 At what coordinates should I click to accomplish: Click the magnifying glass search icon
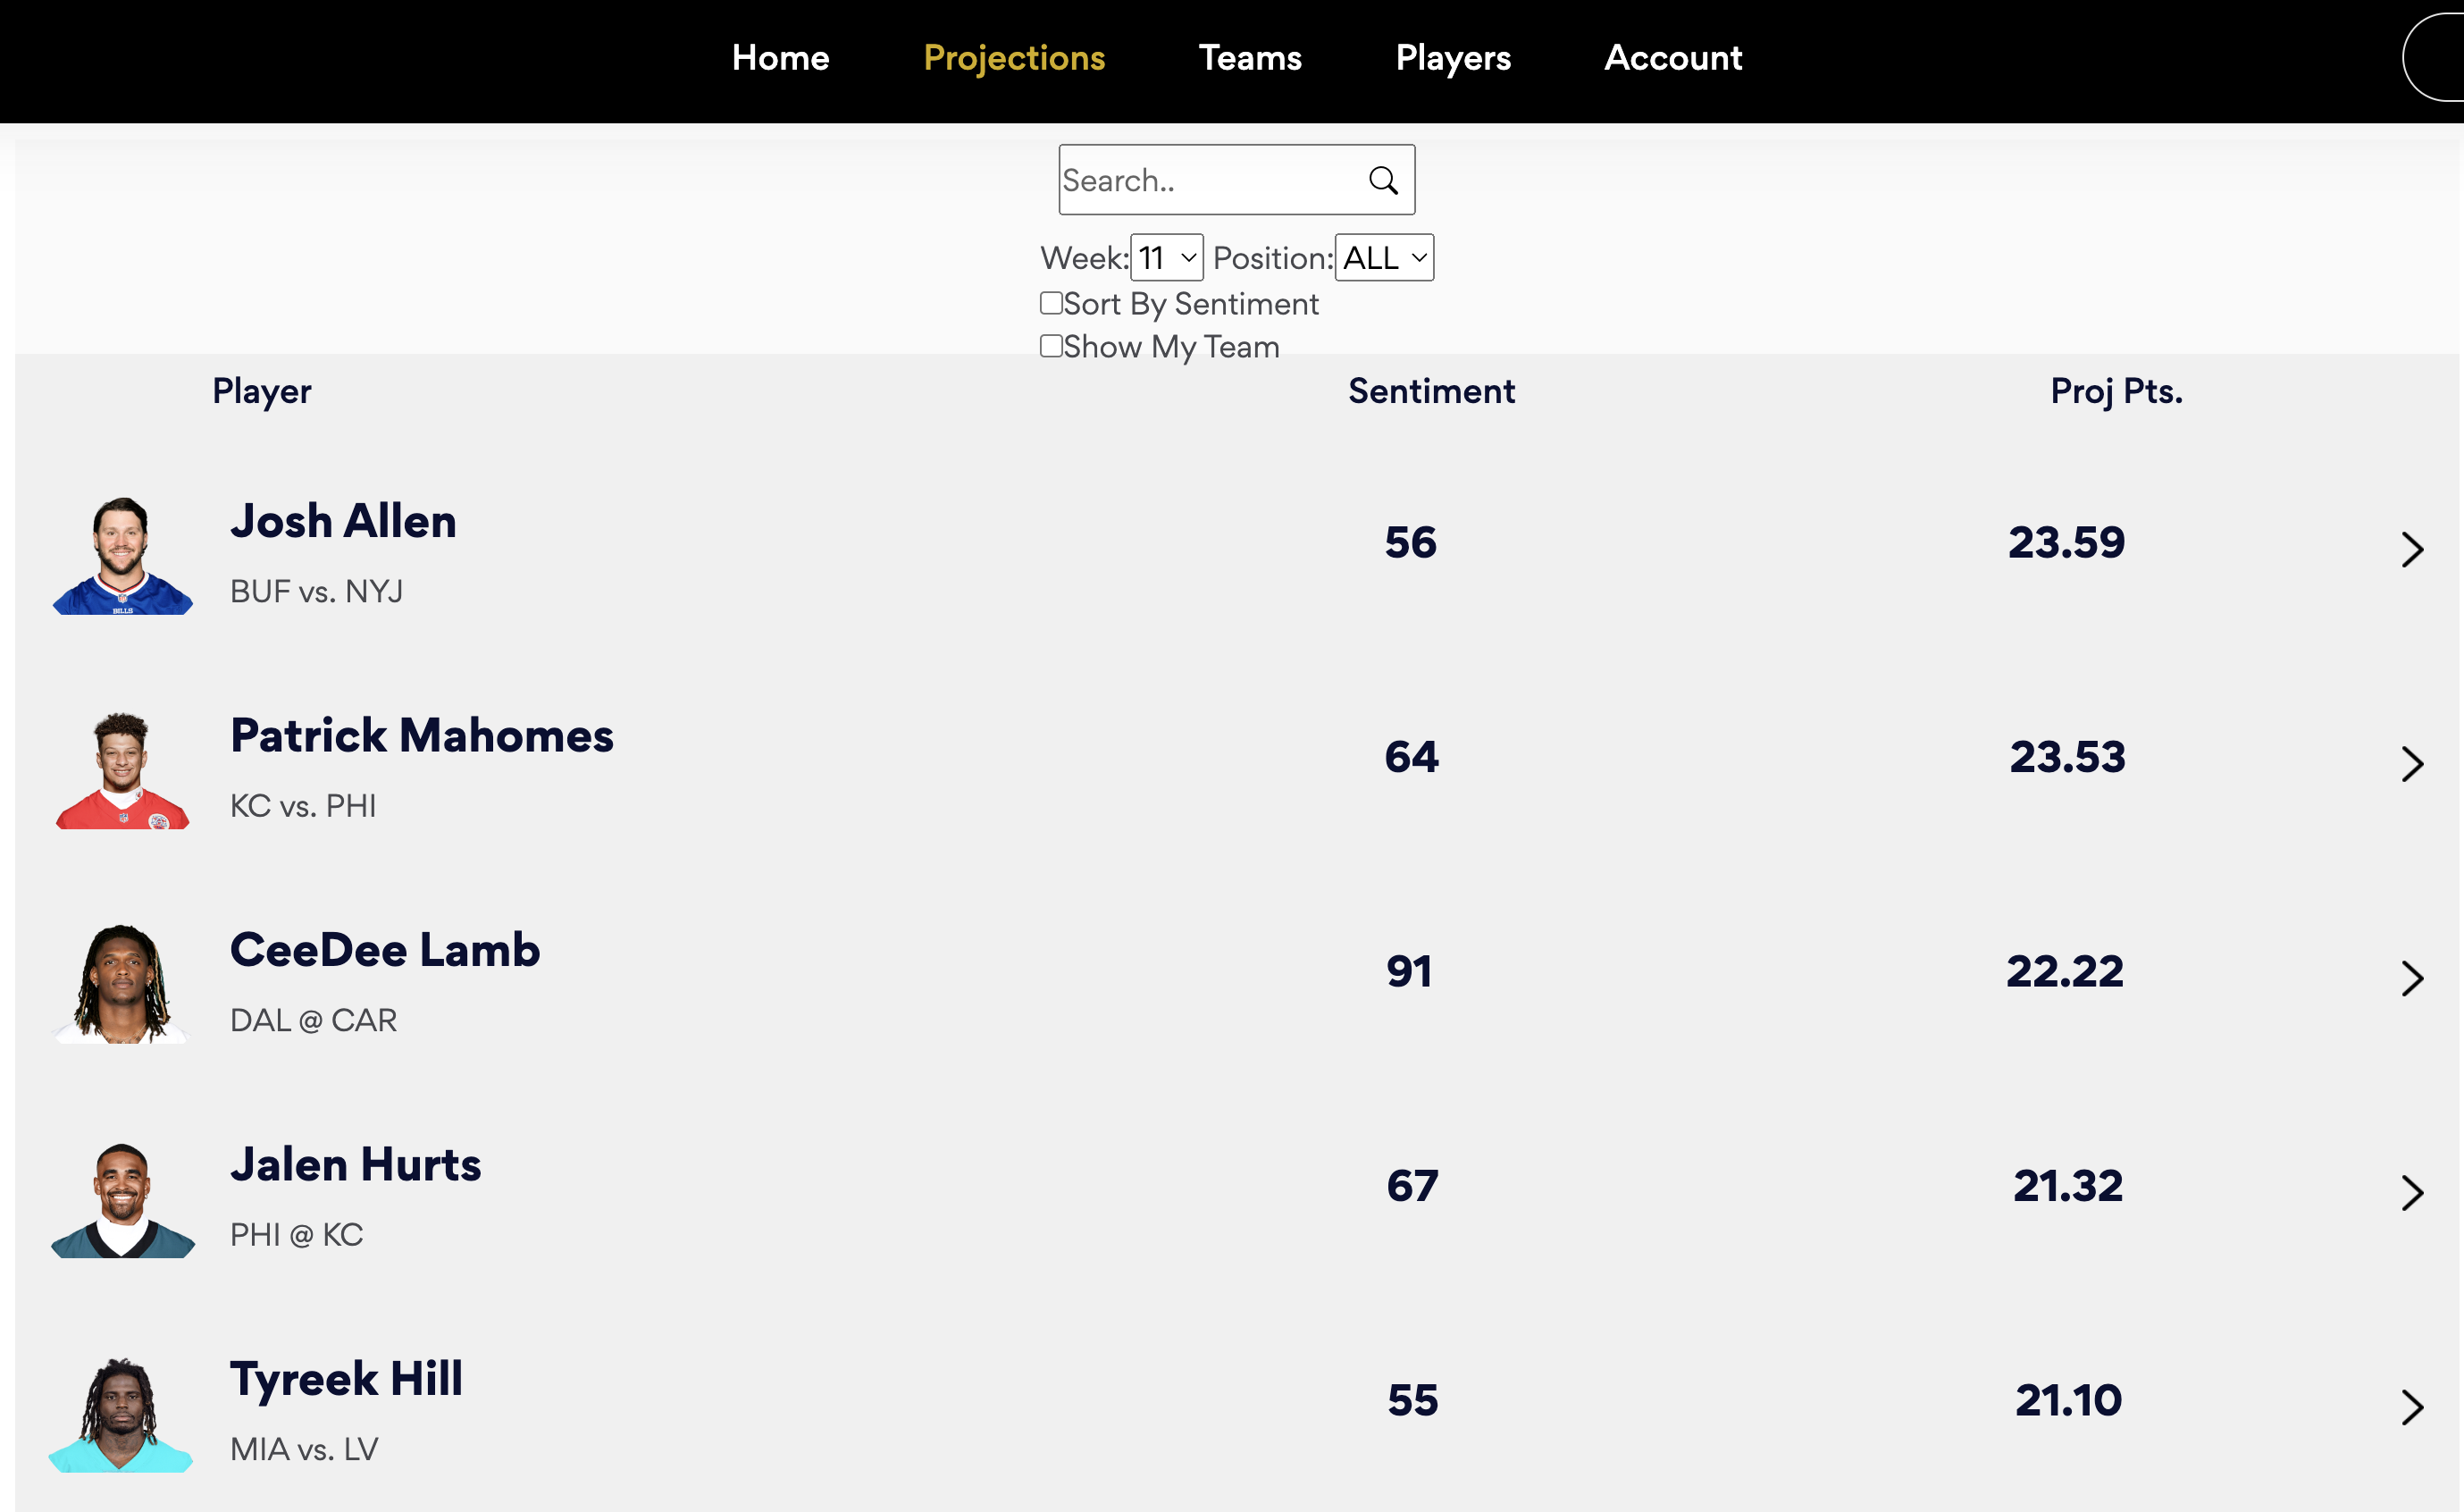[1383, 180]
